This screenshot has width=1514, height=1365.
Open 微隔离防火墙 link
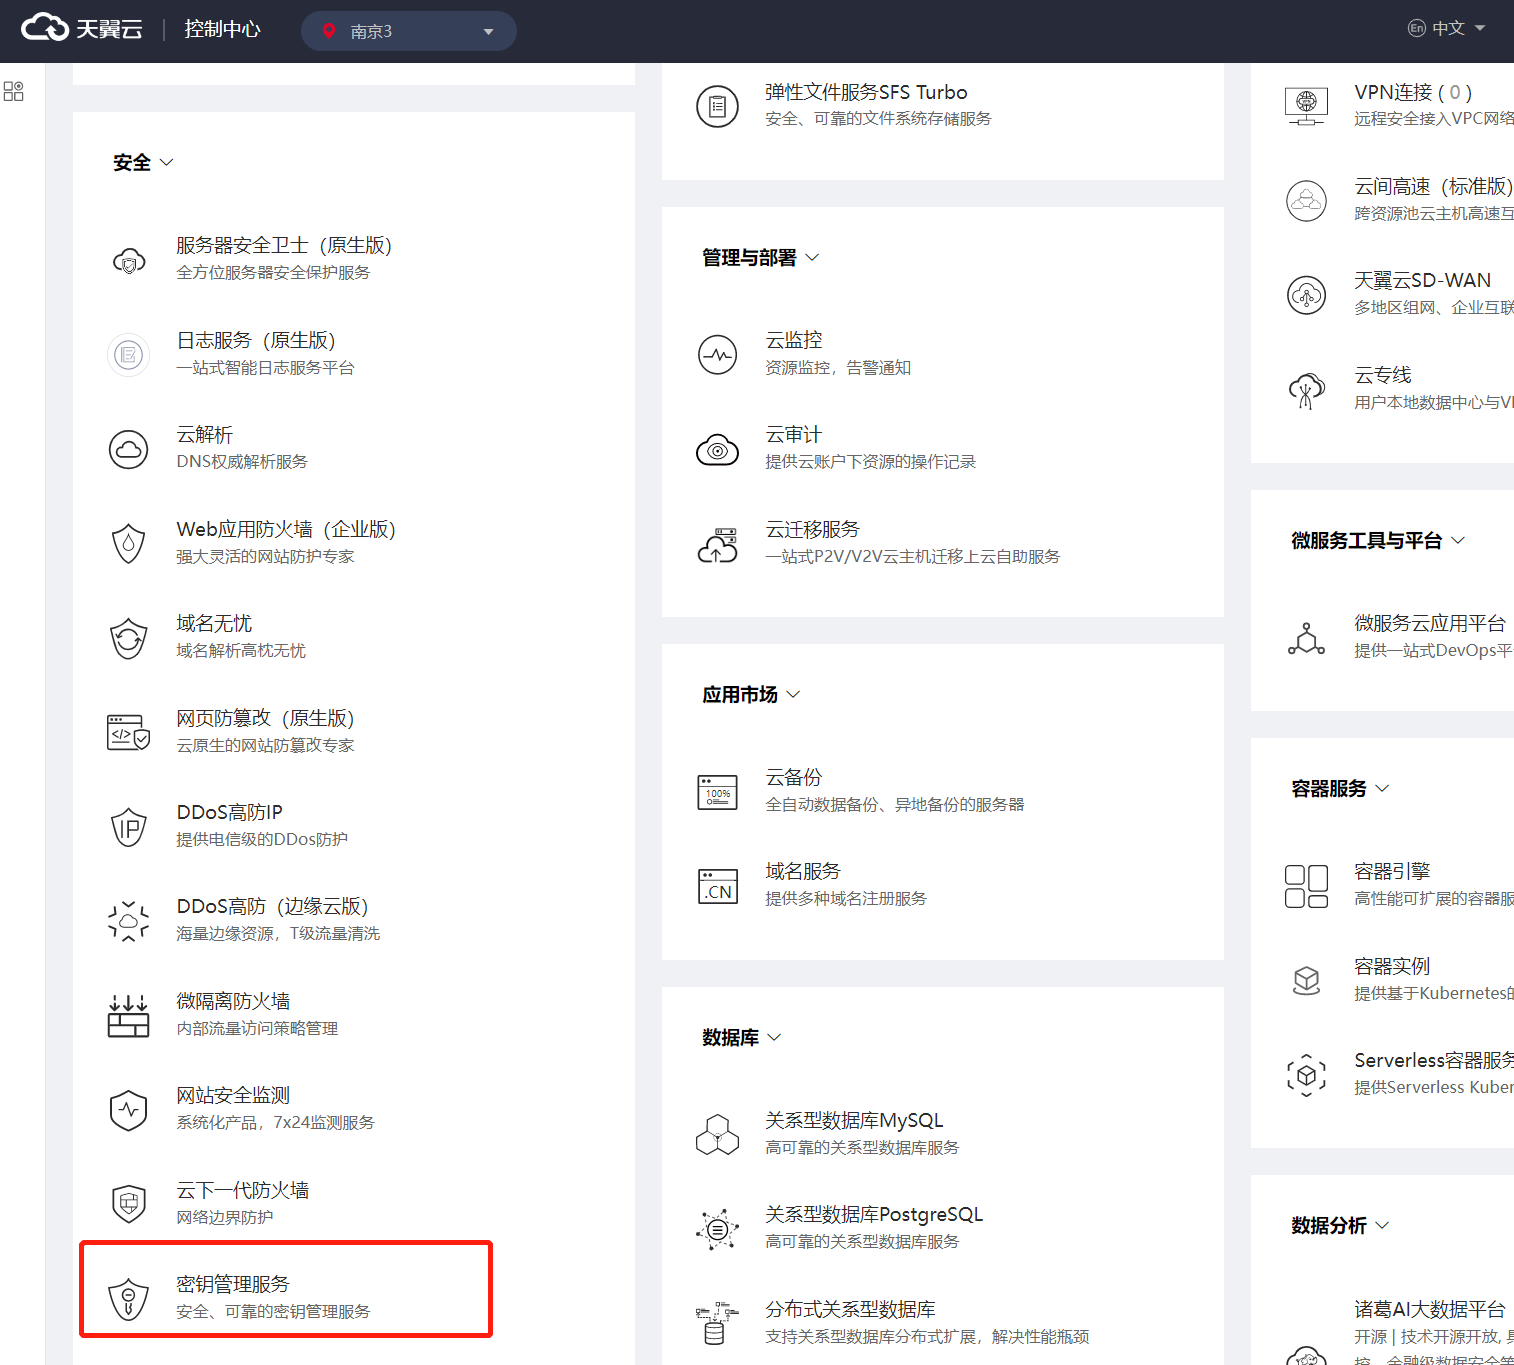point(233,1001)
